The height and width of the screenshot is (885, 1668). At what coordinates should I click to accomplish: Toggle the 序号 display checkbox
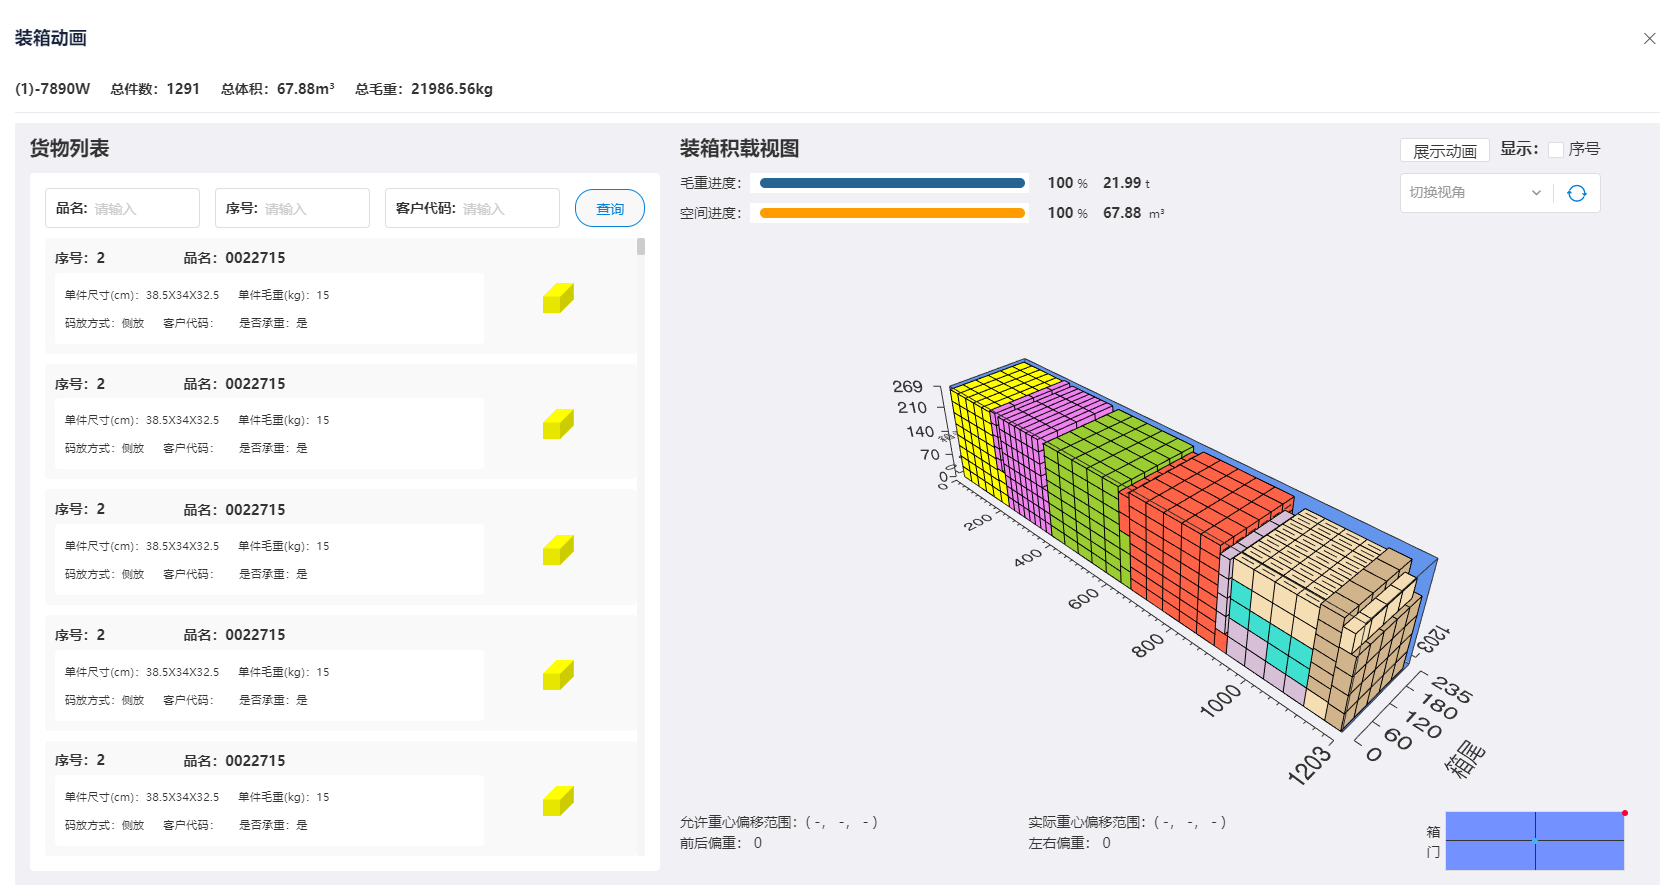[1556, 150]
